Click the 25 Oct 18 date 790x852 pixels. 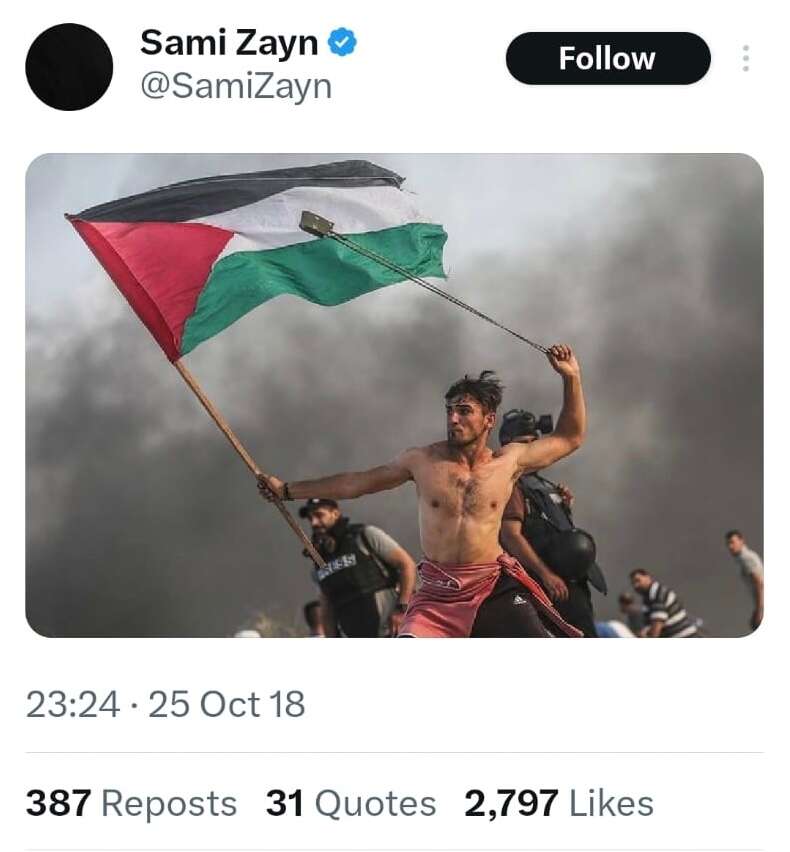(227, 705)
